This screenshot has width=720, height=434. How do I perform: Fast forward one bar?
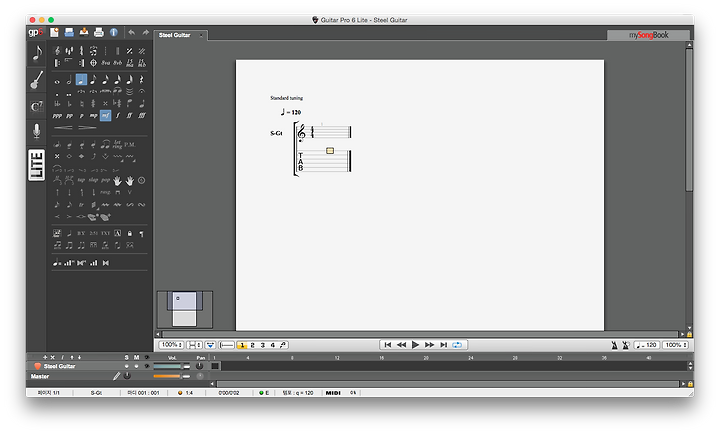[429, 345]
